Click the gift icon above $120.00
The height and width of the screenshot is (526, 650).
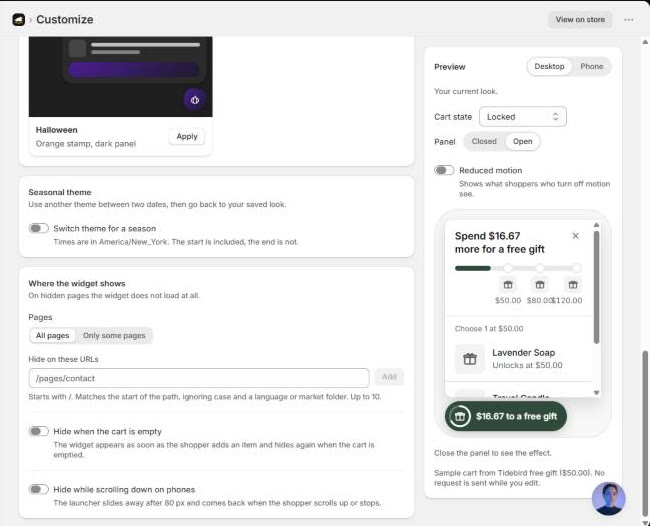(573, 285)
